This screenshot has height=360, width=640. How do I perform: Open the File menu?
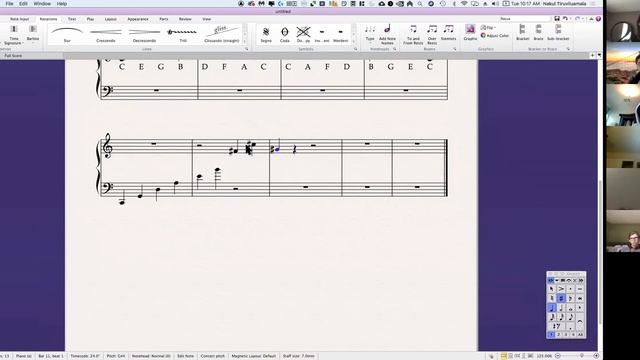click(9, 4)
